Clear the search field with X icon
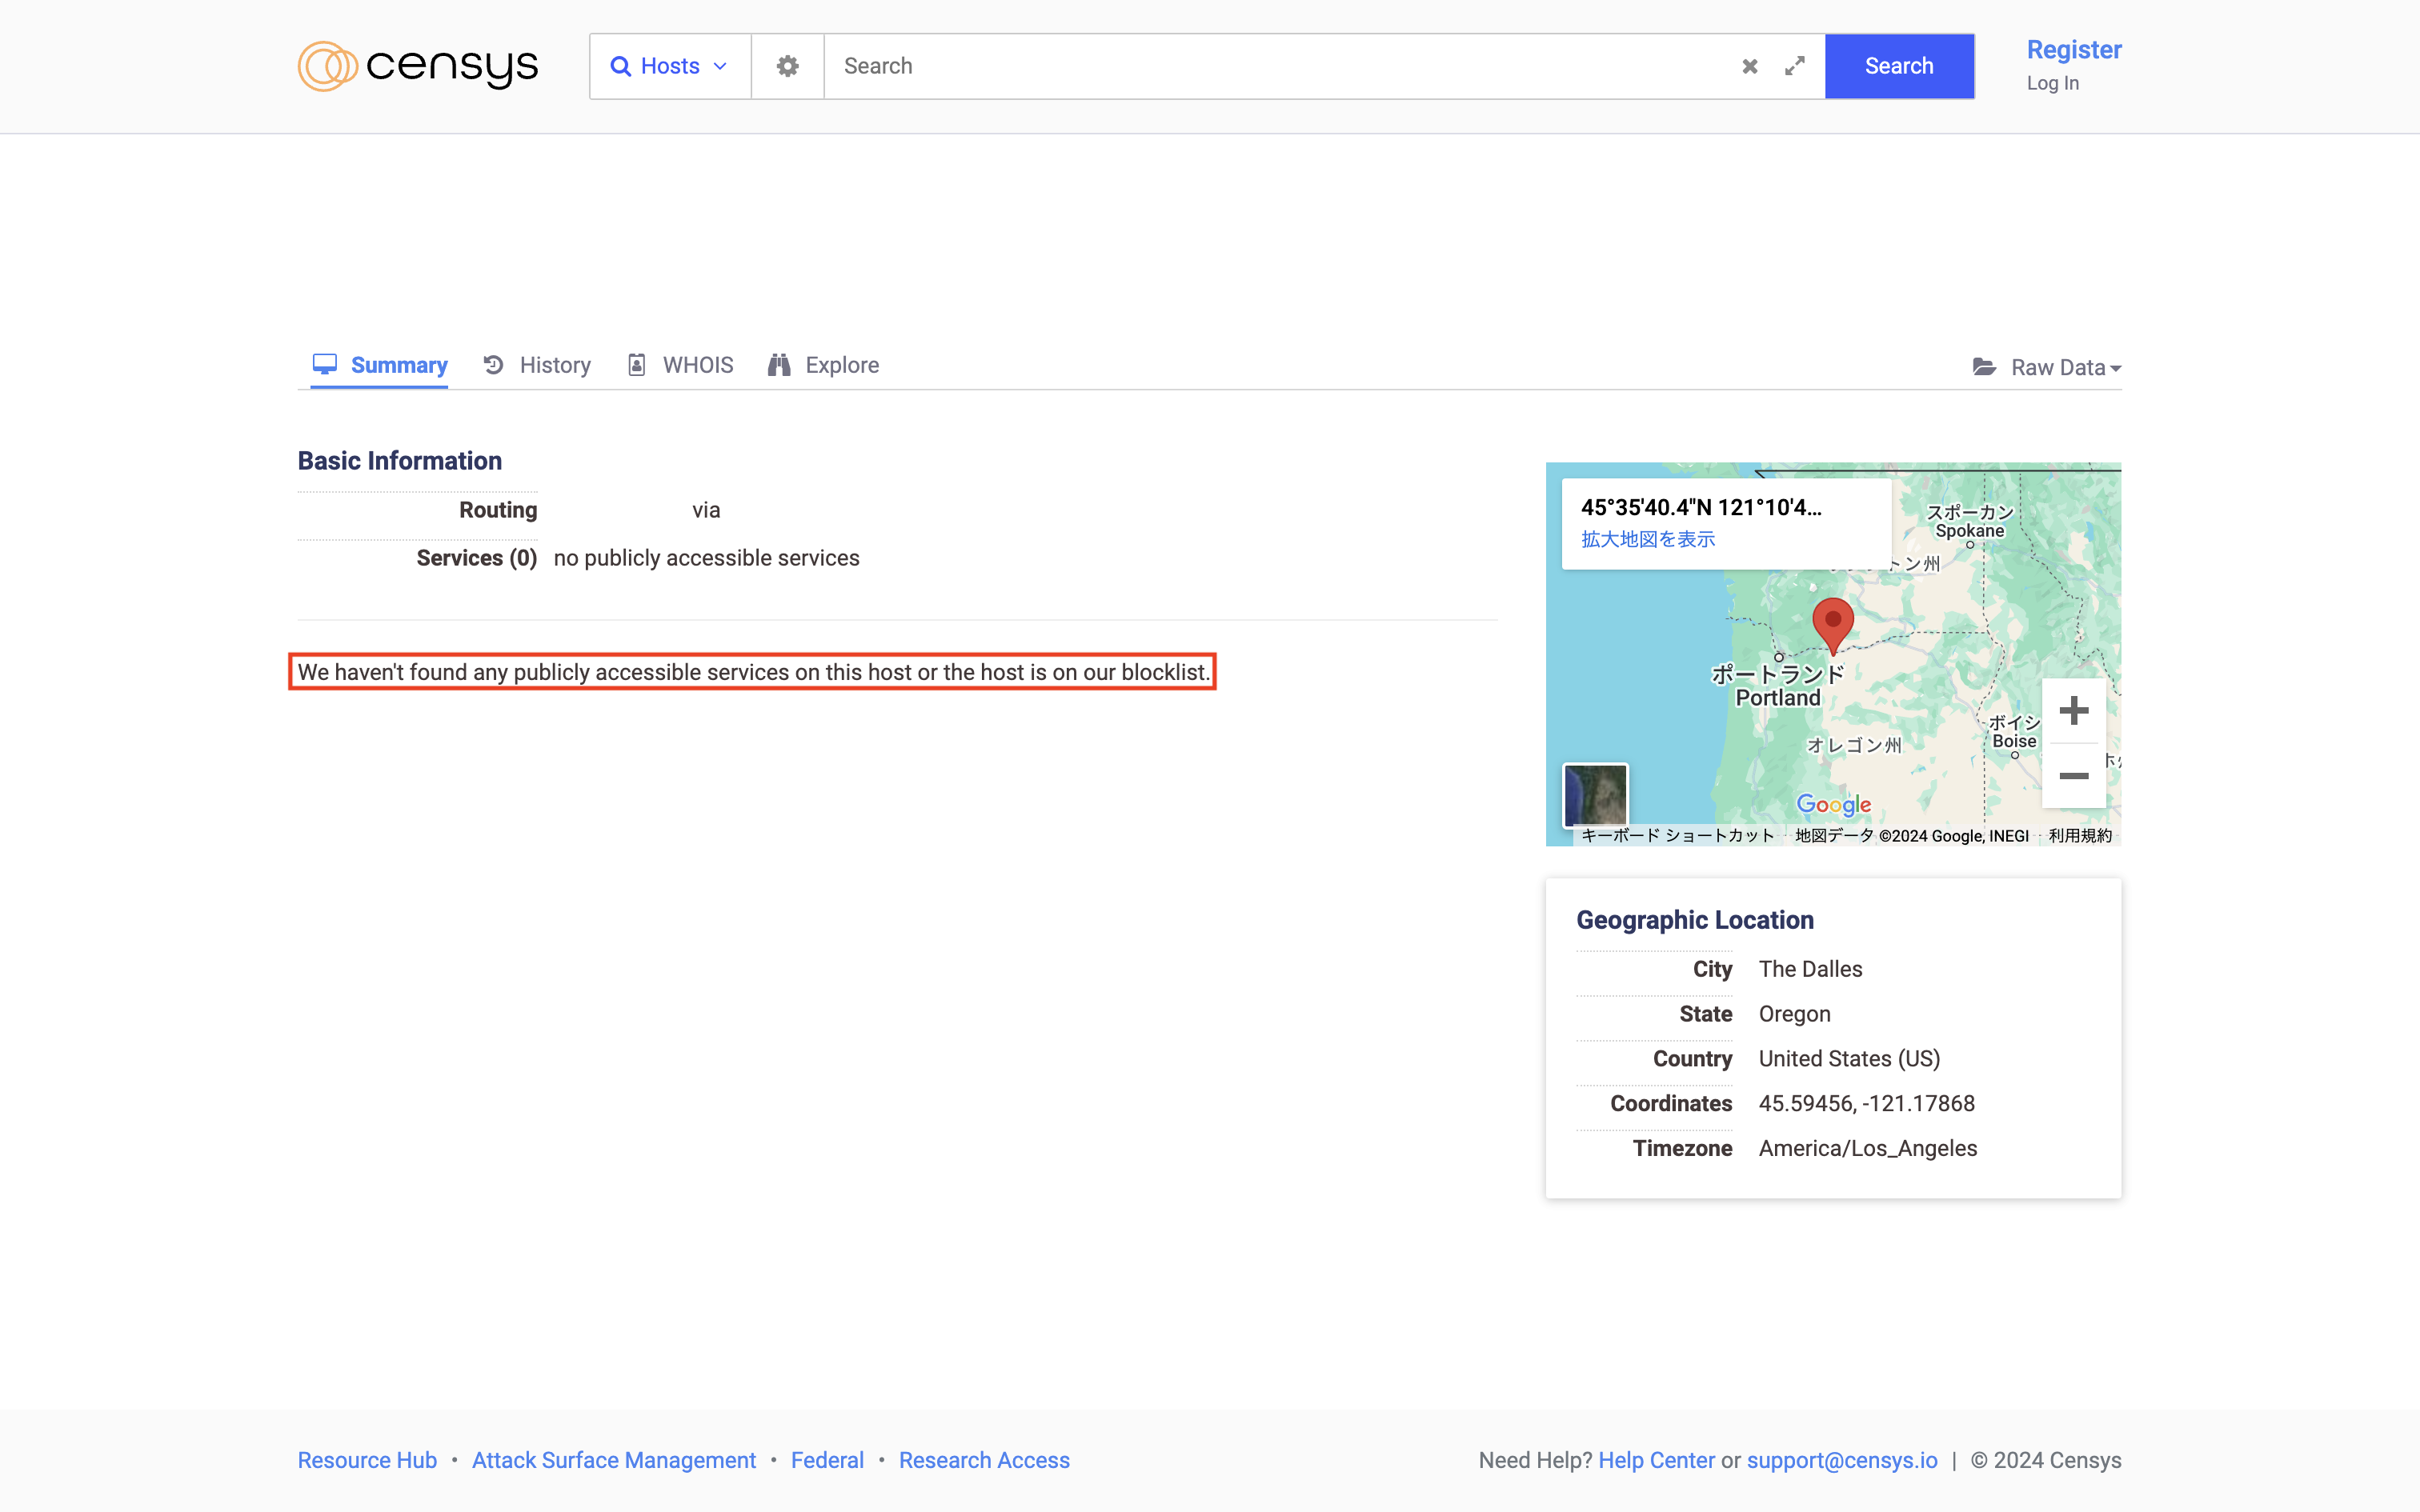The image size is (2420, 1512). coord(1749,66)
